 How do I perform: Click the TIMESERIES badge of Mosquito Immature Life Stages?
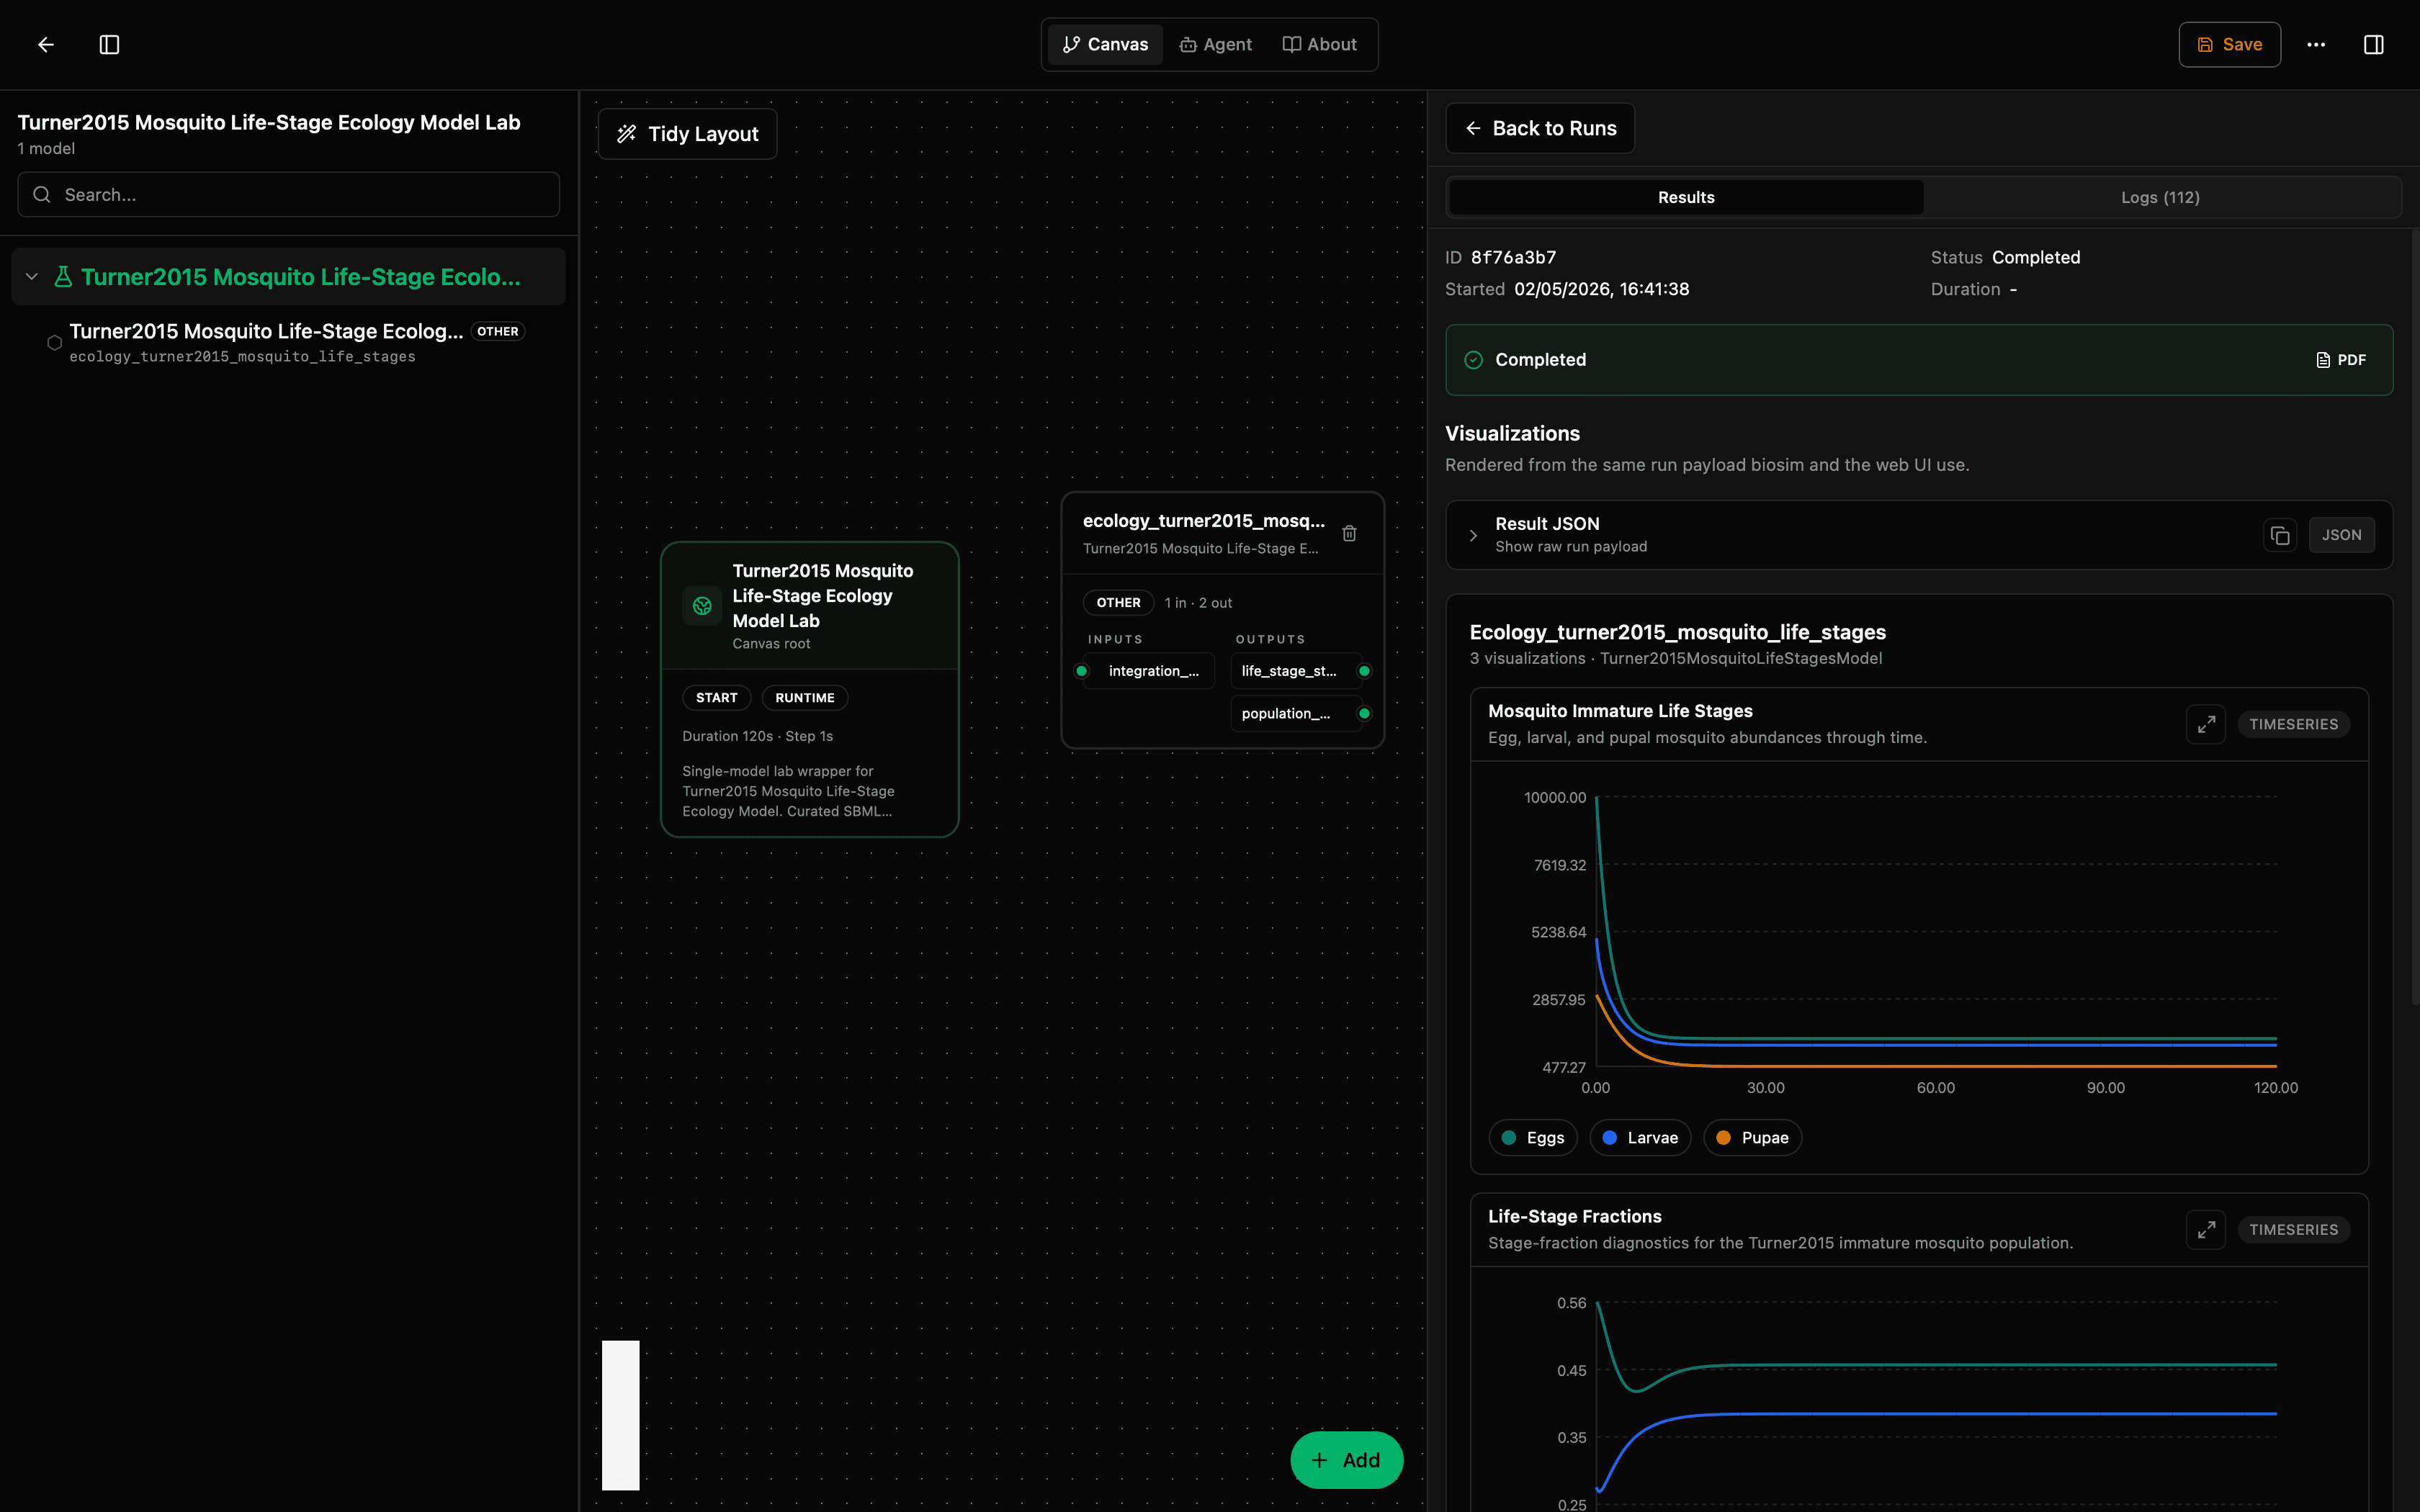pos(2293,724)
